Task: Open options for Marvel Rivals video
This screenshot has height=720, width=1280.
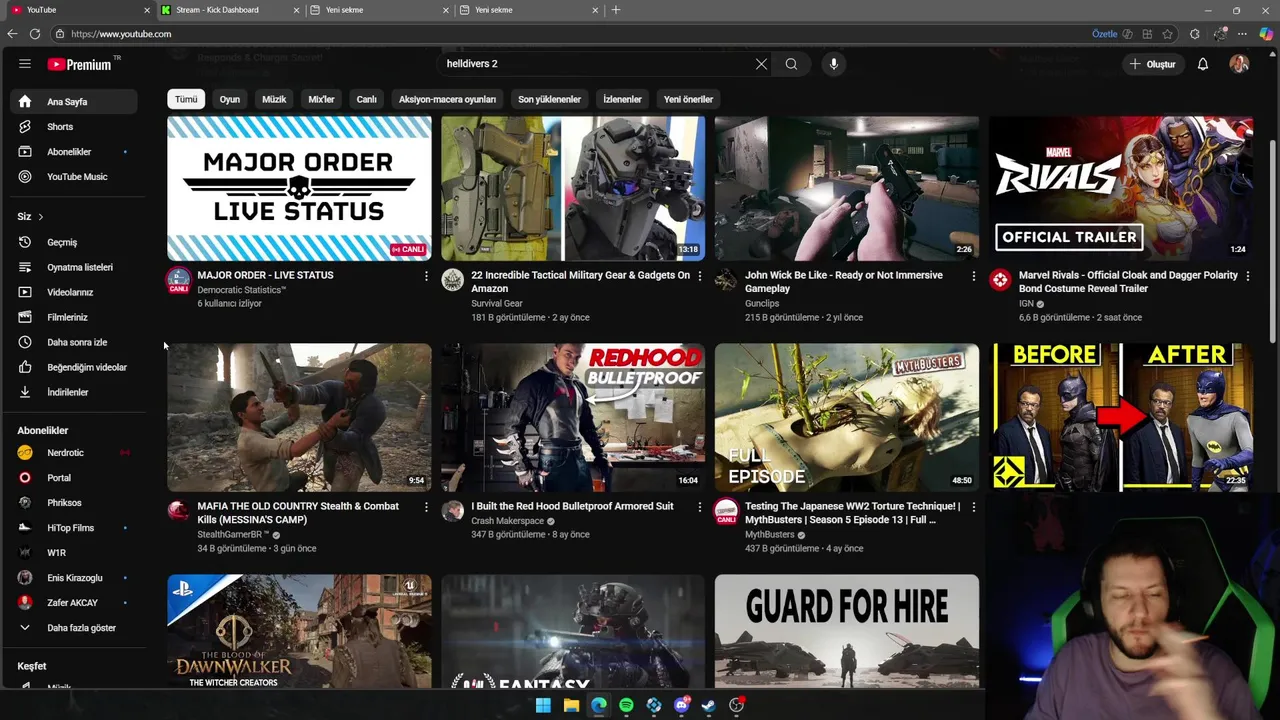Action: (1248, 276)
